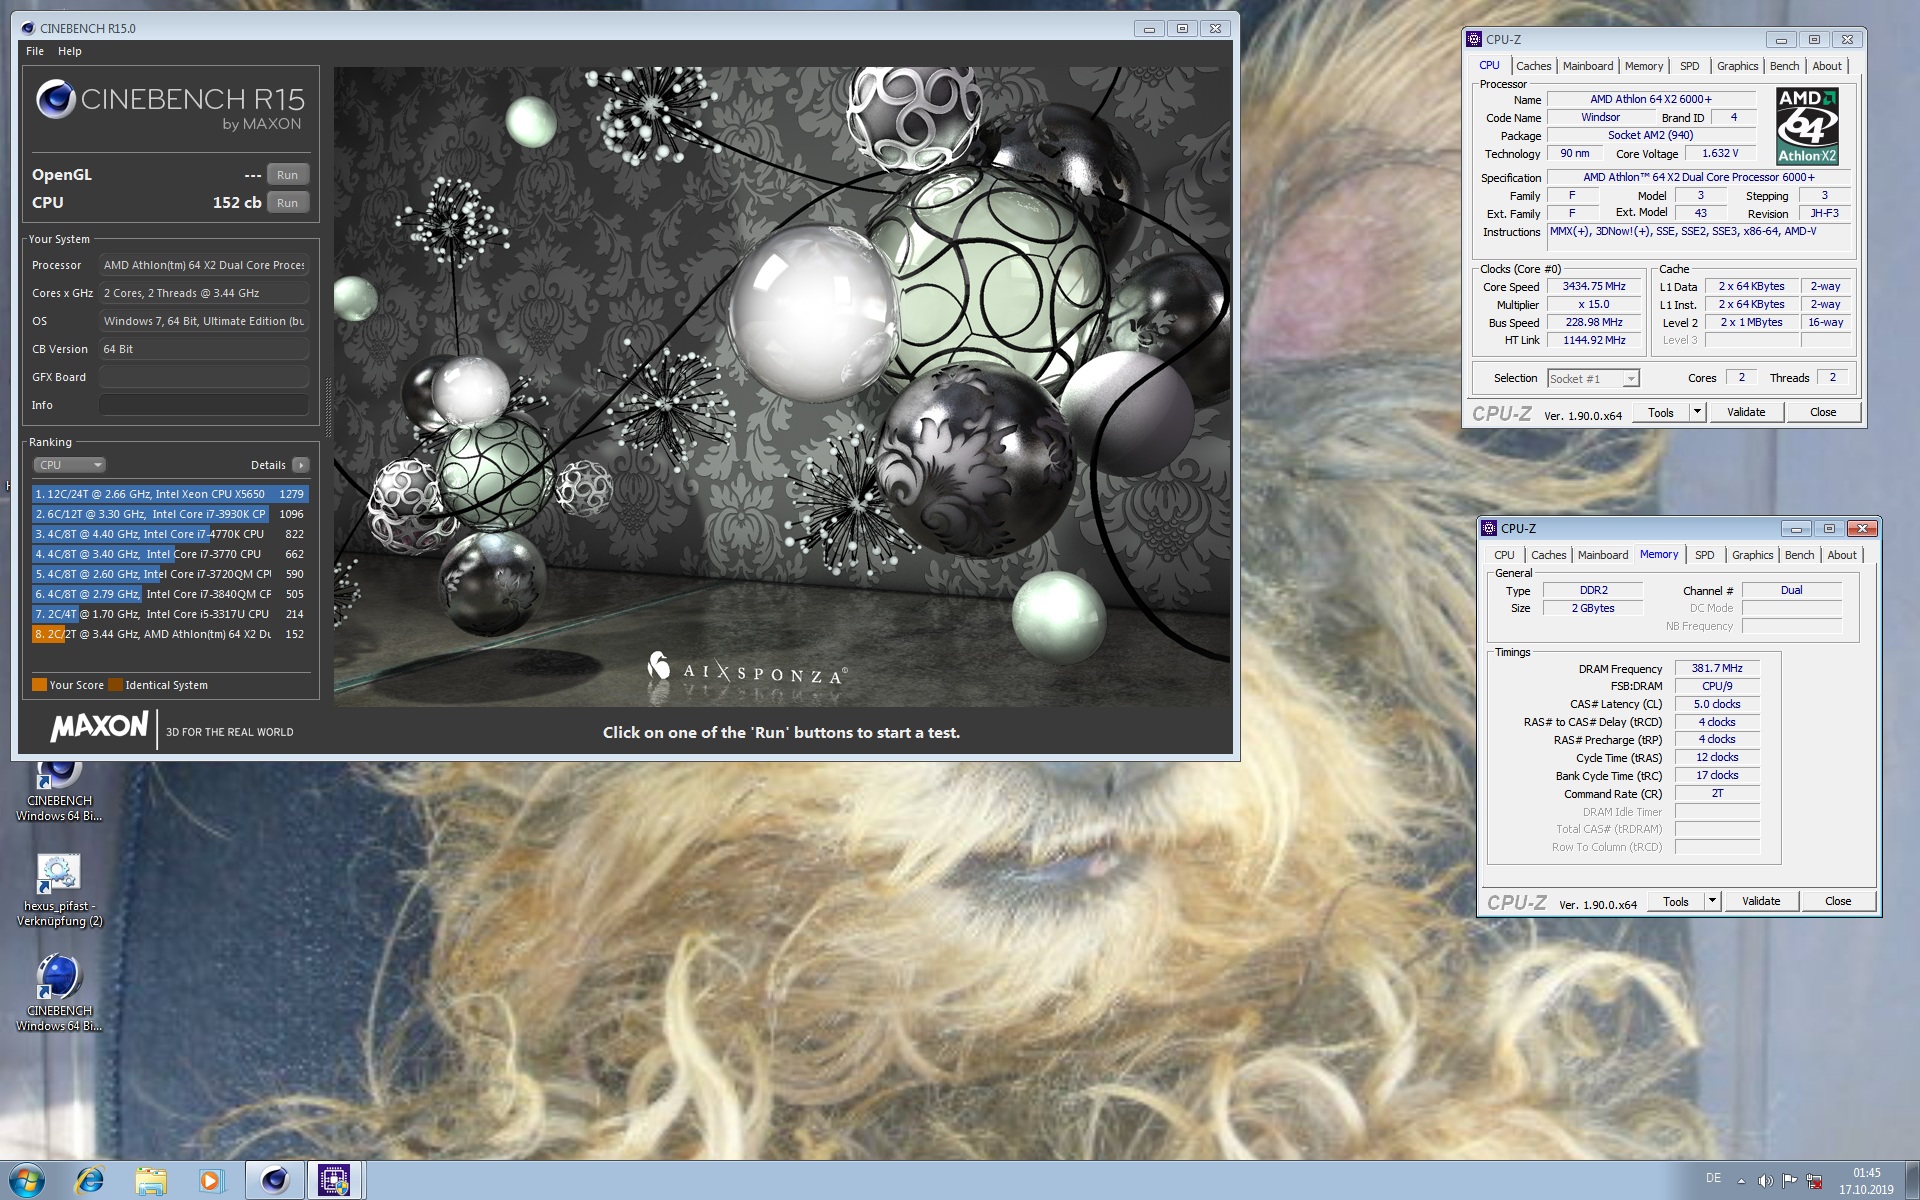The height and width of the screenshot is (1200, 1920).
Task: Open Action Center flag tray icon
Action: pyautogui.click(x=1789, y=1181)
